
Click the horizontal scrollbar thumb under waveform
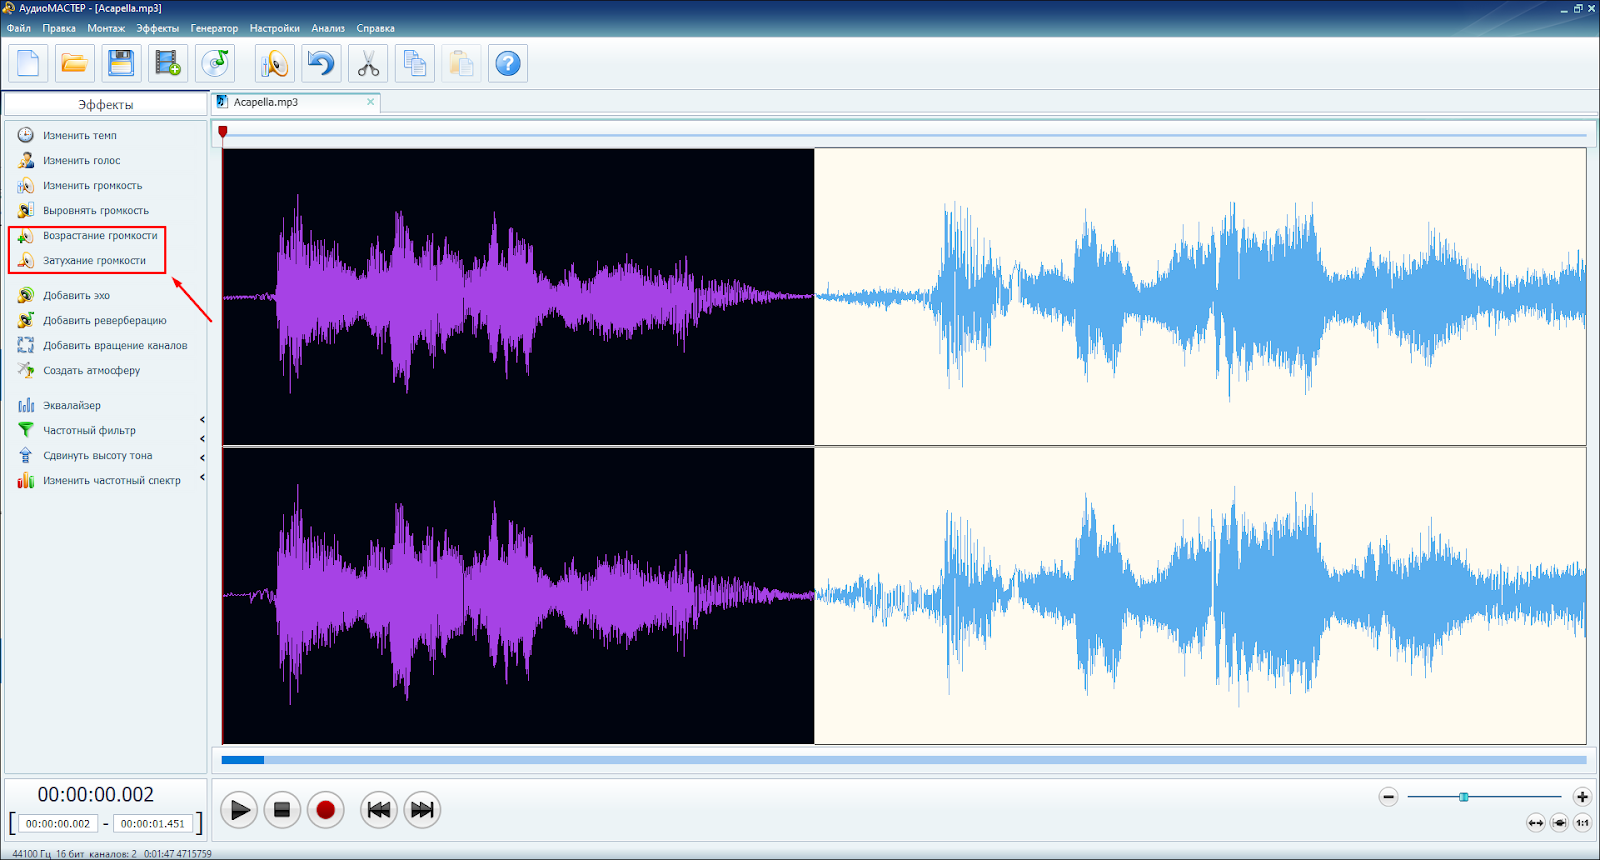[242, 760]
